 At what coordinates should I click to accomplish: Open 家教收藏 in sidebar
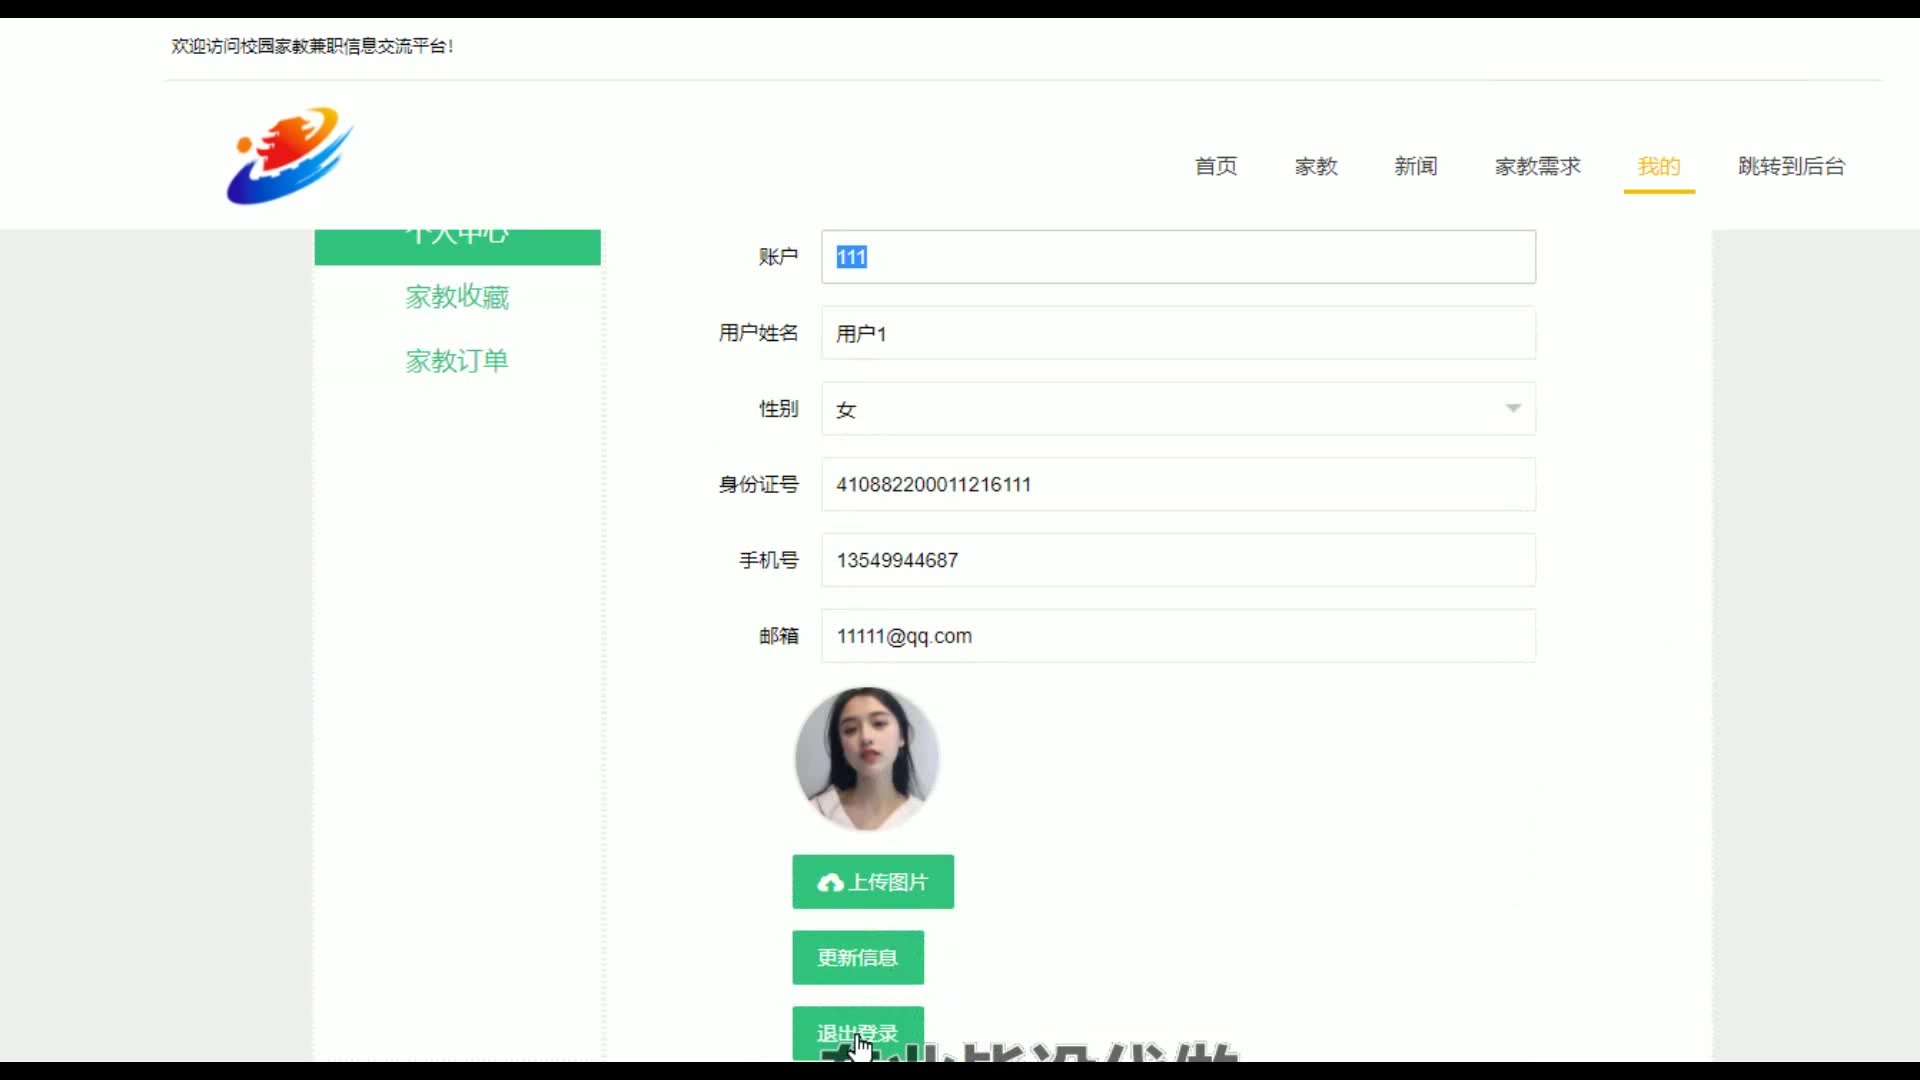457,297
